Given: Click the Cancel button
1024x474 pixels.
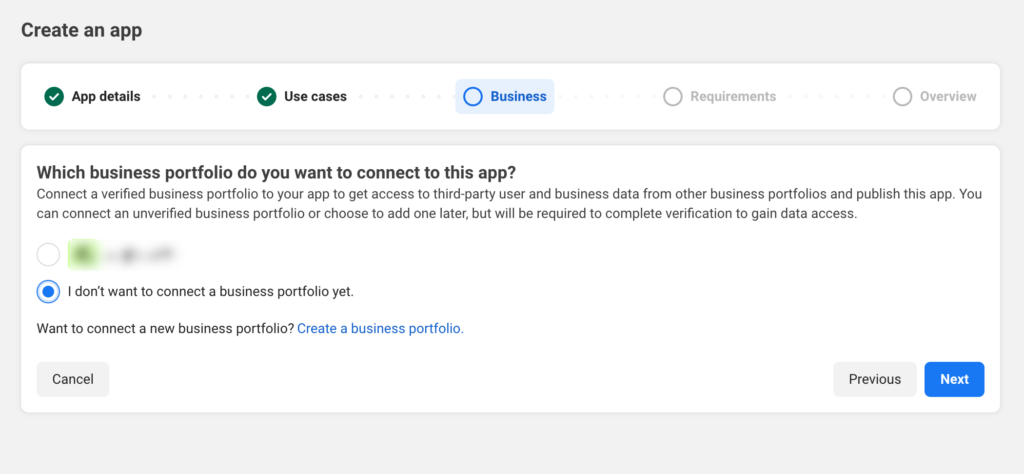Looking at the screenshot, I should tap(72, 379).
